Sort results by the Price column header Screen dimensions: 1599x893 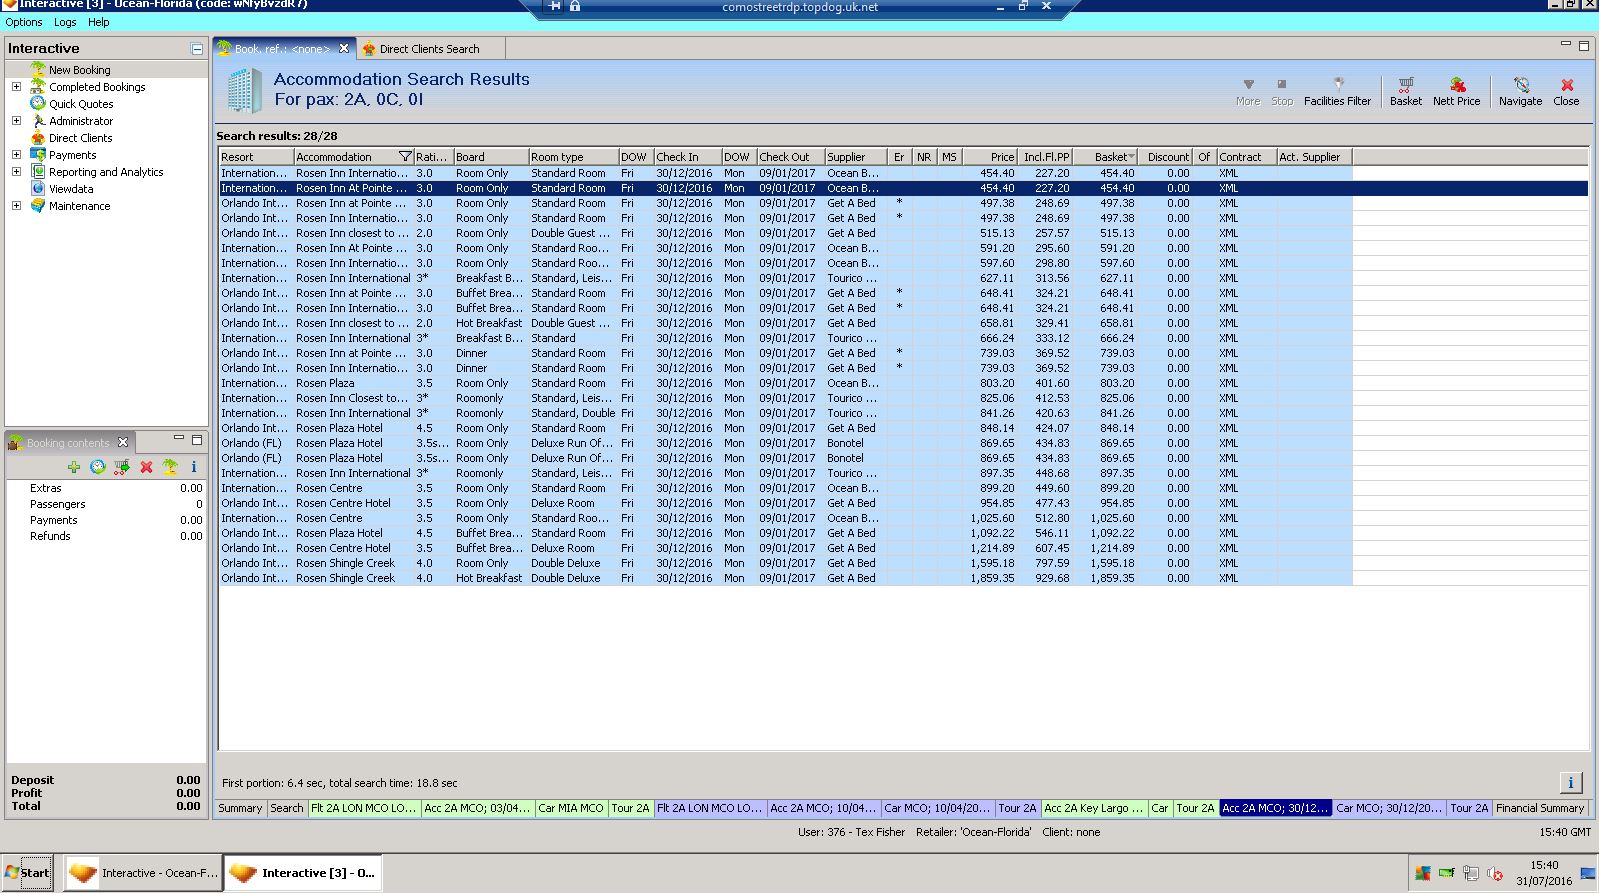tap(990, 157)
